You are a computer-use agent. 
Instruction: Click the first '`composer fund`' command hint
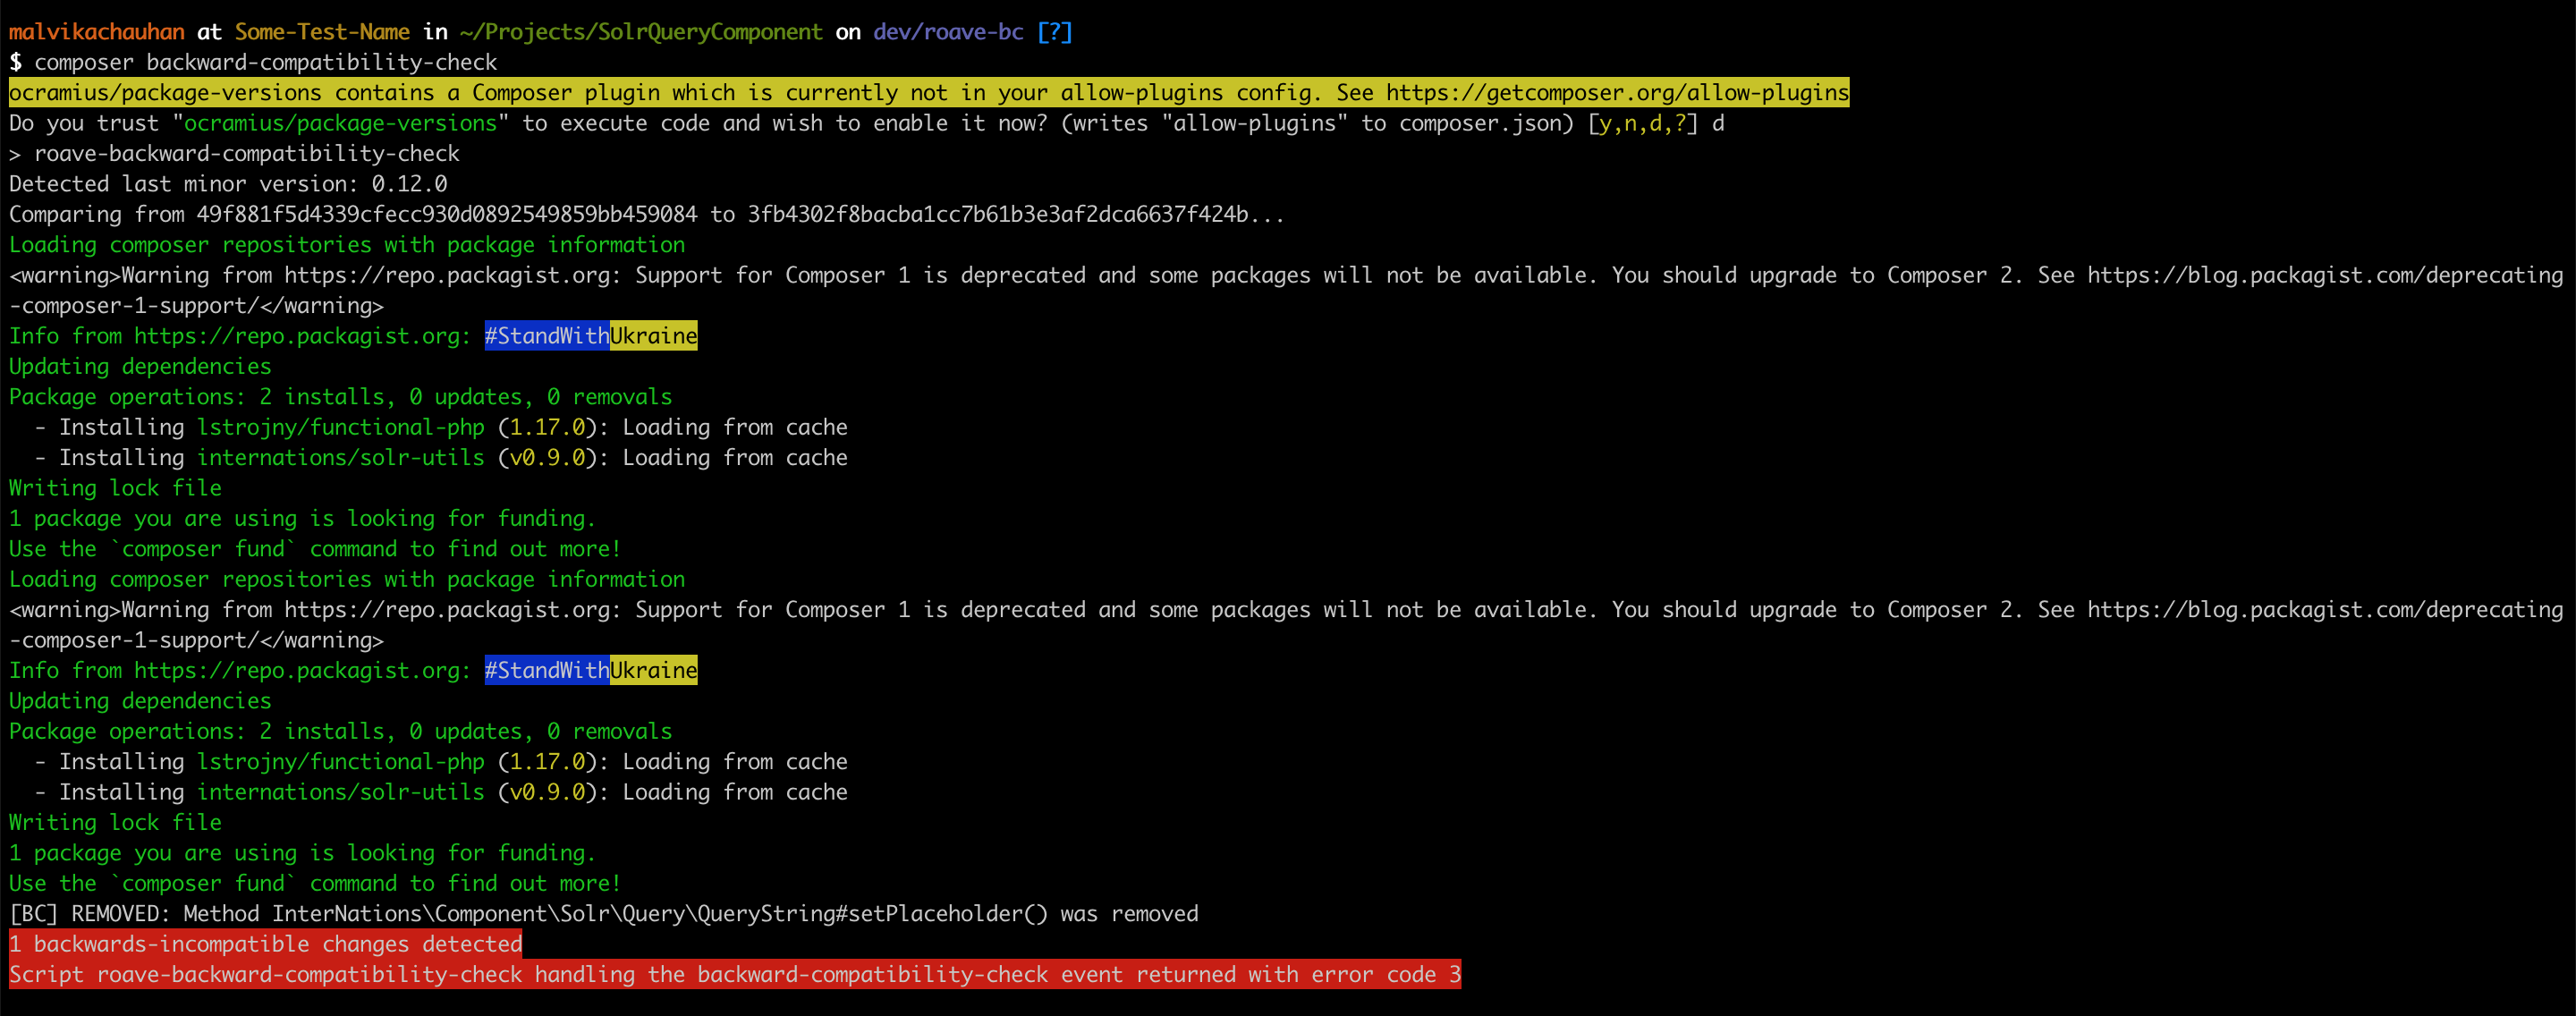(203, 549)
